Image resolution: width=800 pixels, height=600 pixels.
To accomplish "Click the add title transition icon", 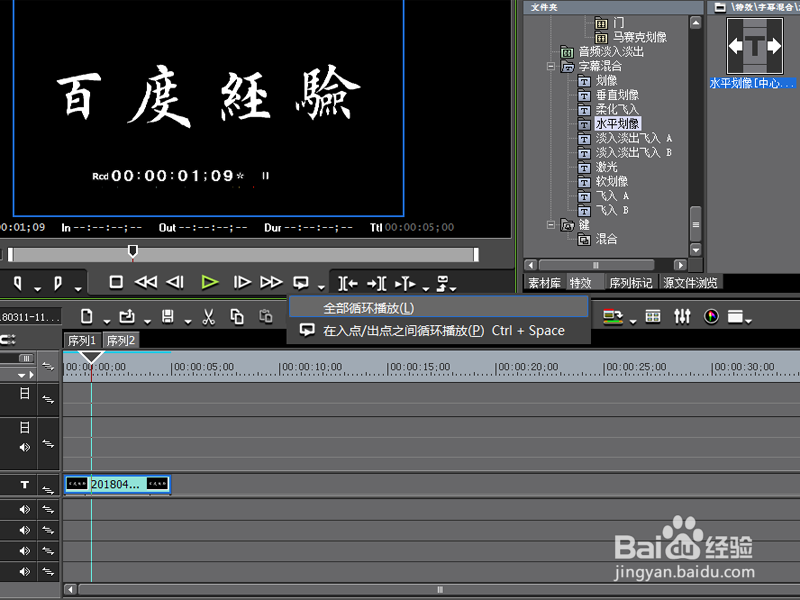I will [405, 283].
